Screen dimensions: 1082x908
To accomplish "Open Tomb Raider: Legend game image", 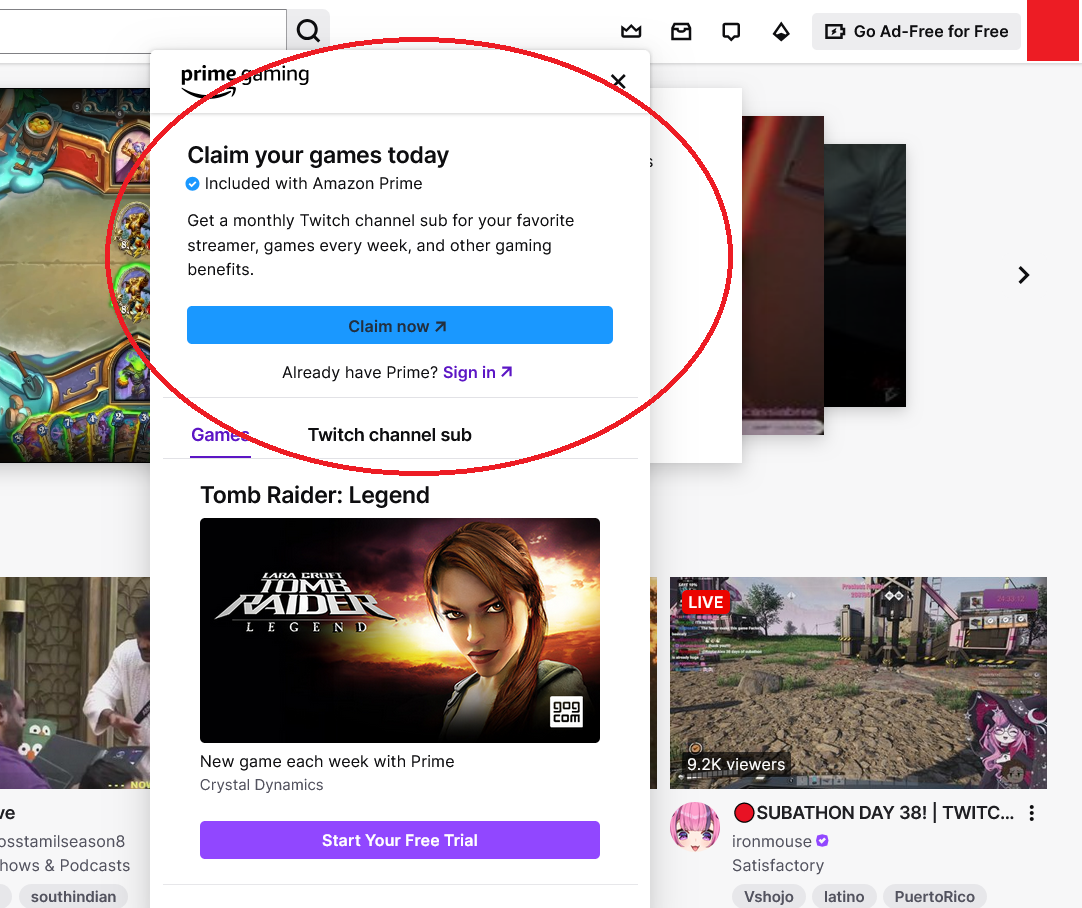I will point(399,630).
